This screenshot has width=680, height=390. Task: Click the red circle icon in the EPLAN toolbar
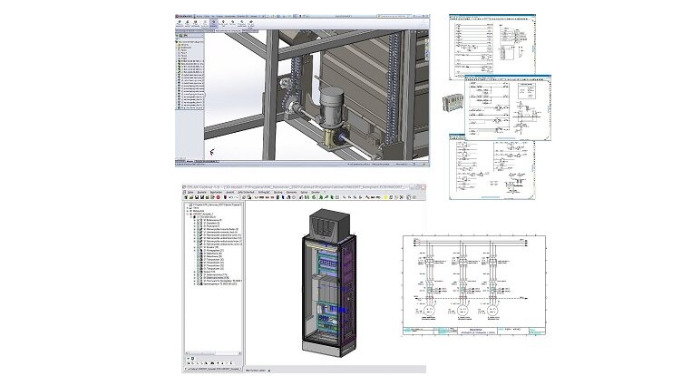click(218, 197)
